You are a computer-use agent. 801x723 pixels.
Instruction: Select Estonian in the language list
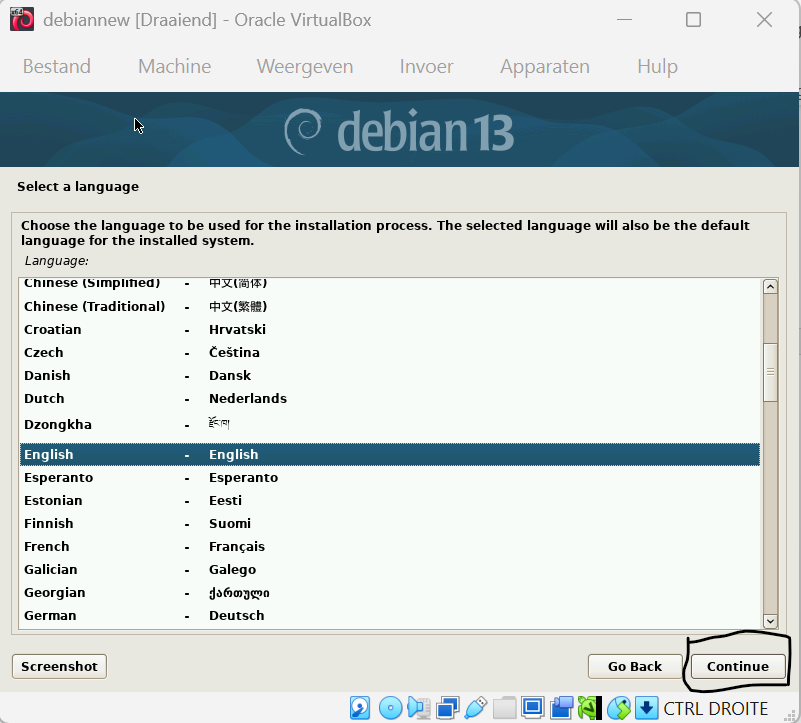point(390,501)
